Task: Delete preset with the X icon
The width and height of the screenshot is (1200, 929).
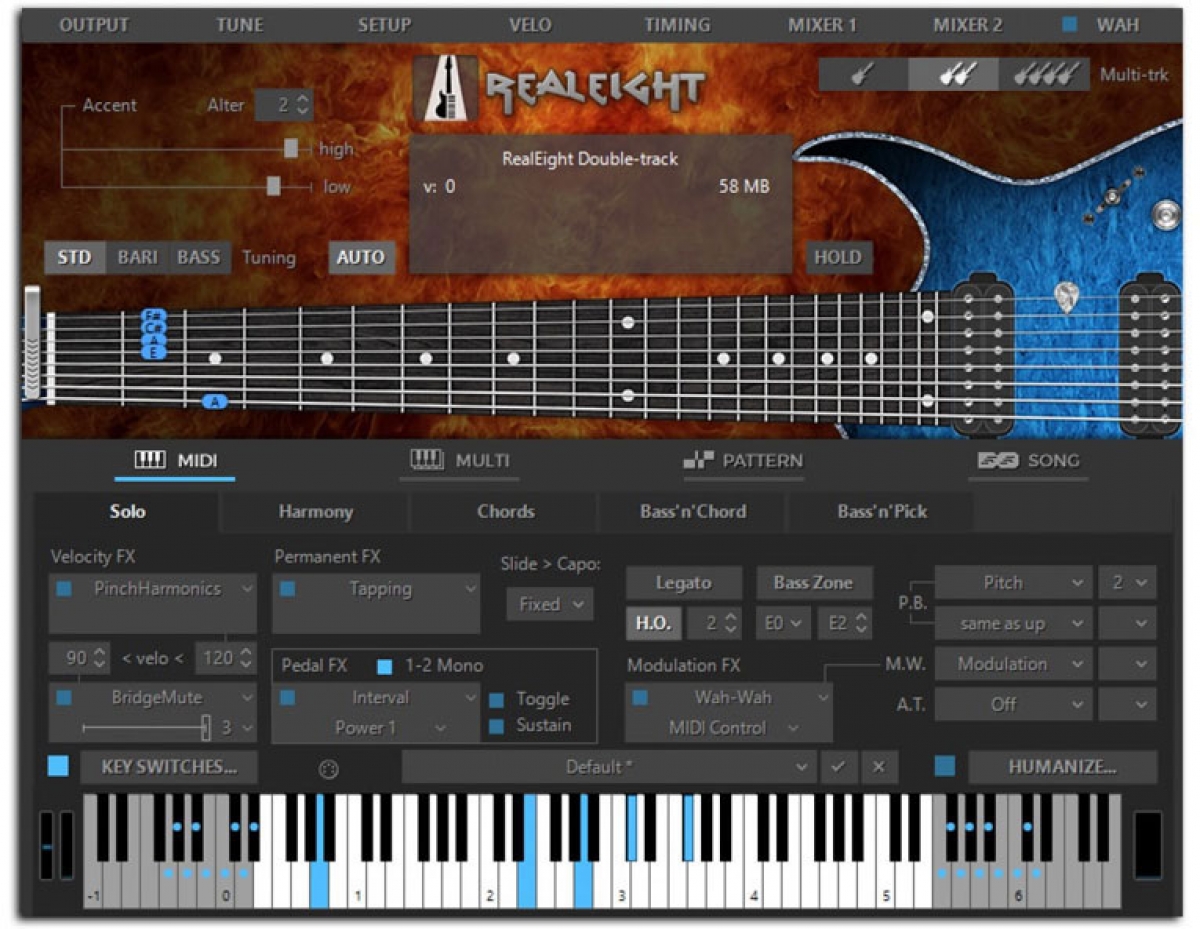Action: coord(879,767)
